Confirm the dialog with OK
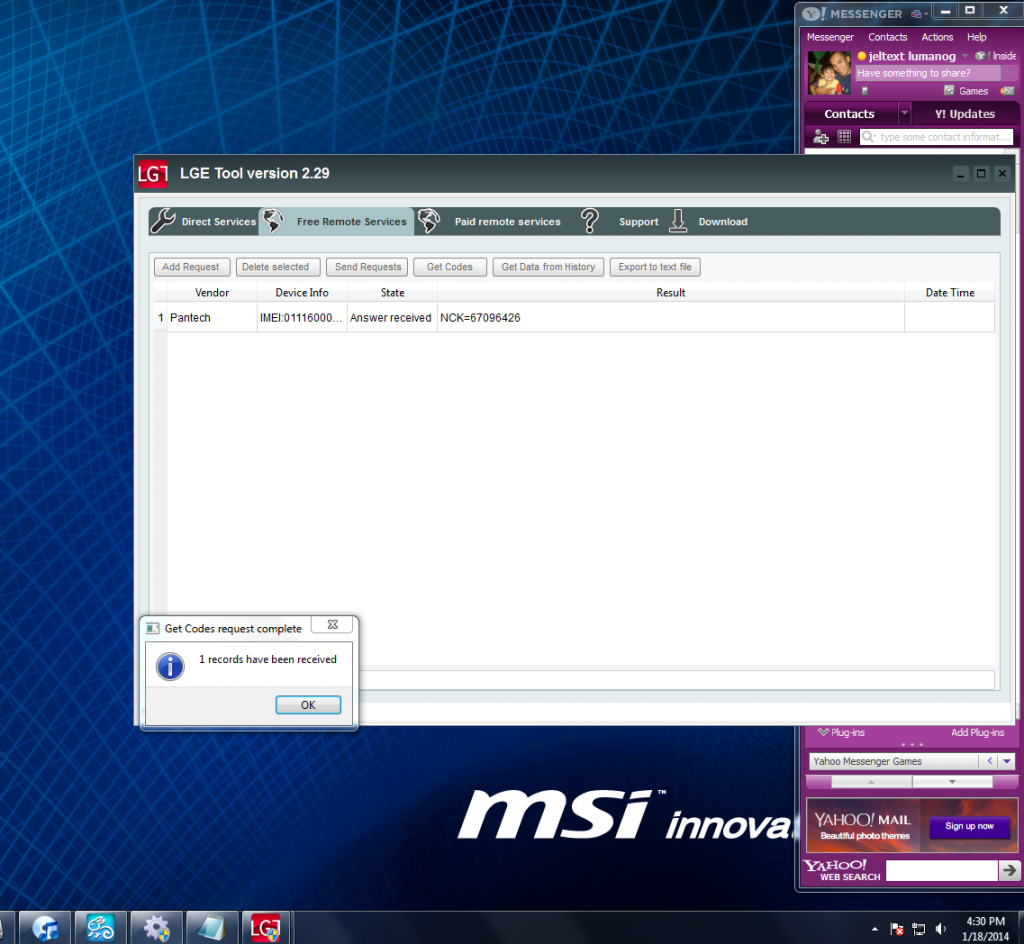The image size is (1024, 944). pyautogui.click(x=308, y=705)
